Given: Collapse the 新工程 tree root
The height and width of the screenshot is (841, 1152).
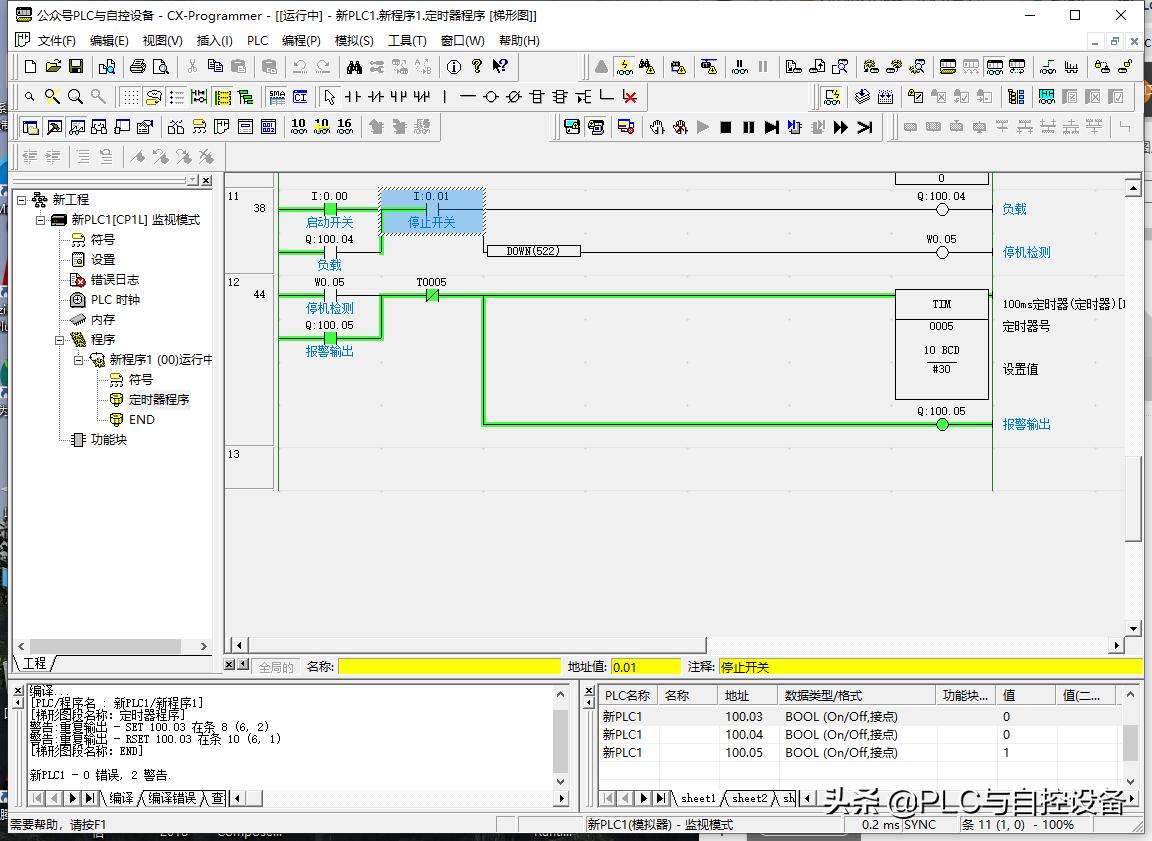Looking at the screenshot, I should (21, 200).
